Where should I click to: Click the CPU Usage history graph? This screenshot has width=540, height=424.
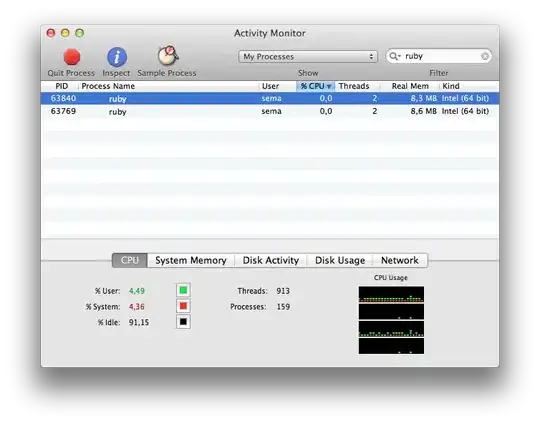click(x=391, y=320)
